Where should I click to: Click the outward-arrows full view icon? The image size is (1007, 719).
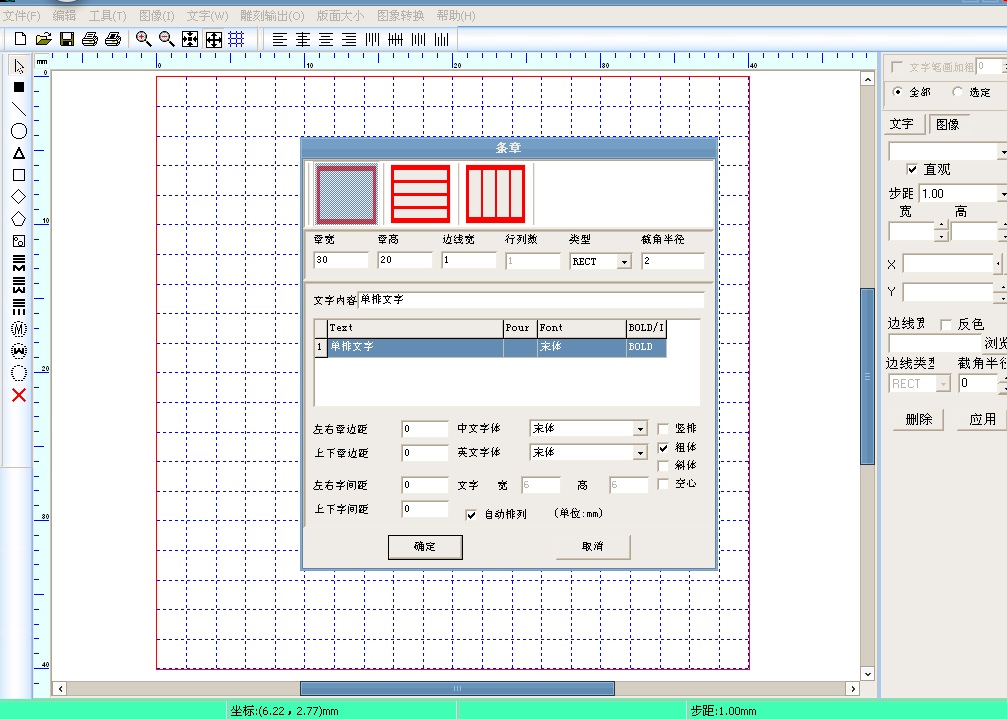point(214,40)
